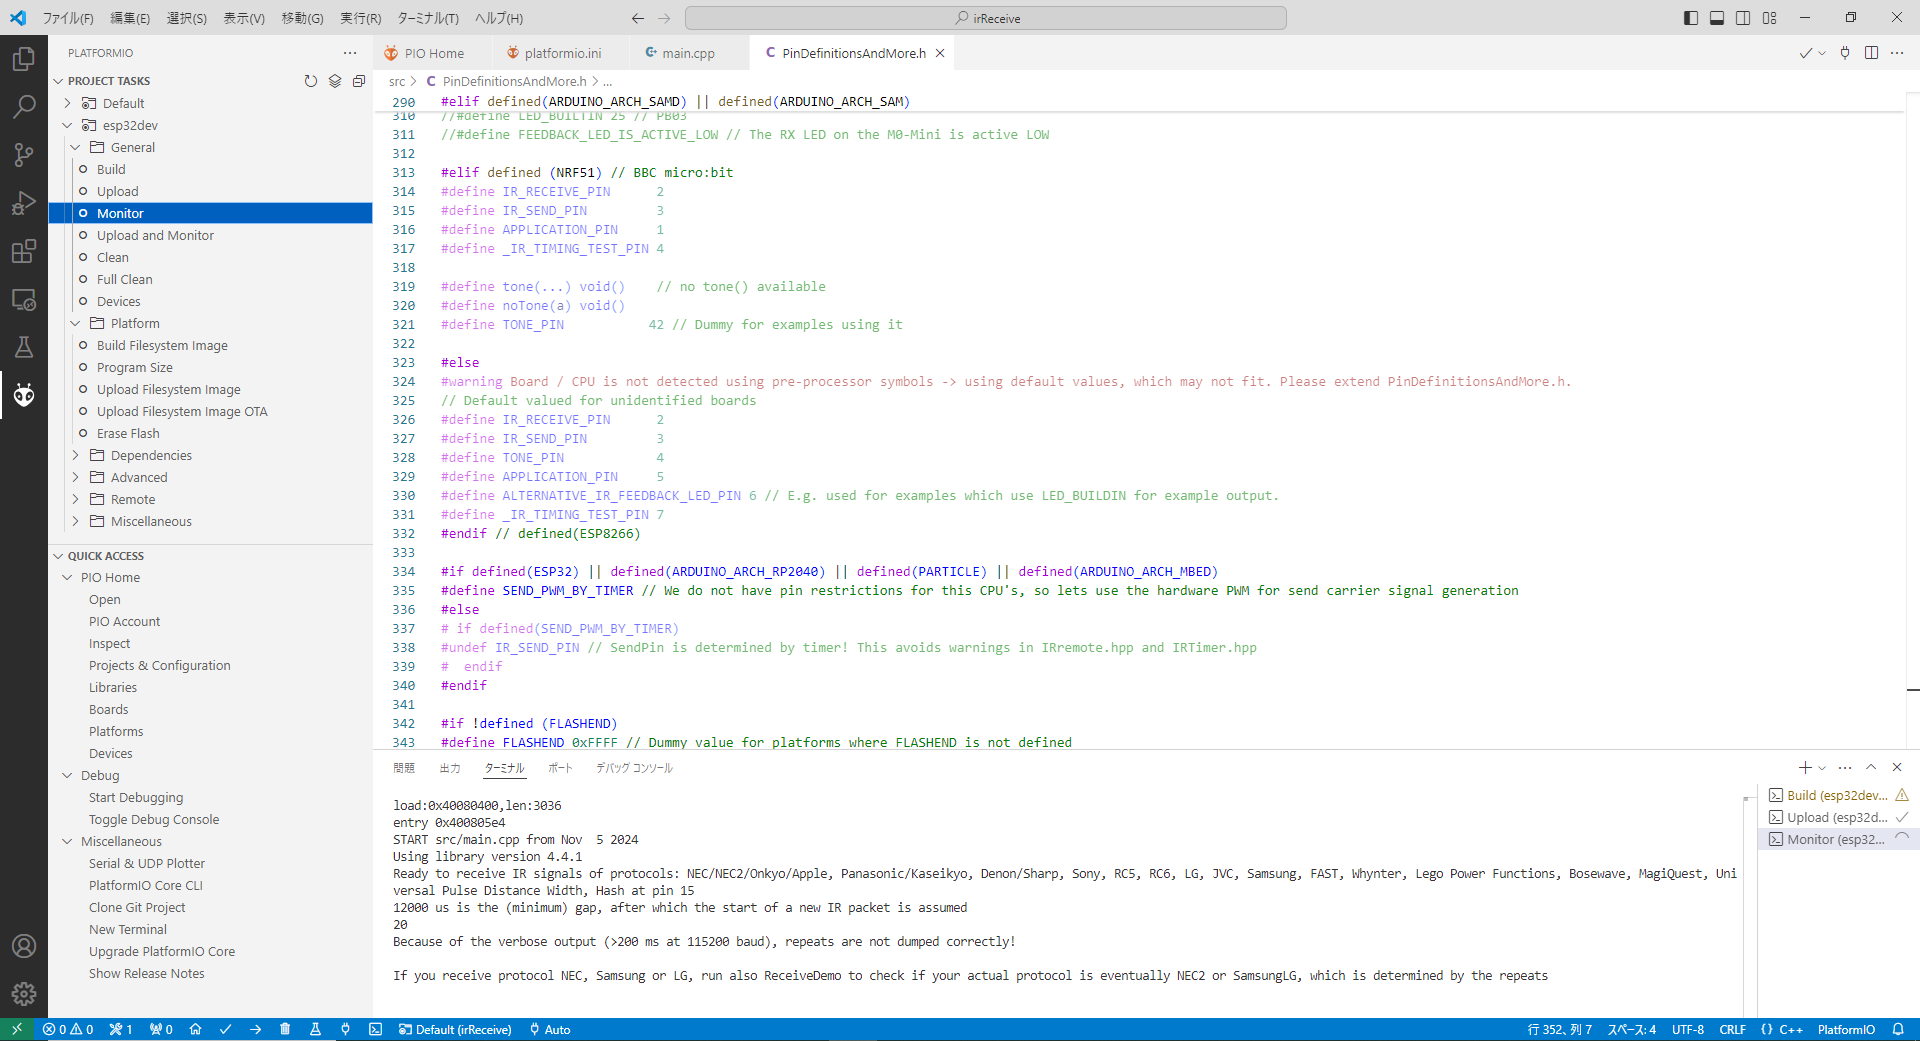The height and width of the screenshot is (1041, 1920).
Task: Click Serial & UDP Plotter link
Action: pyautogui.click(x=146, y=863)
